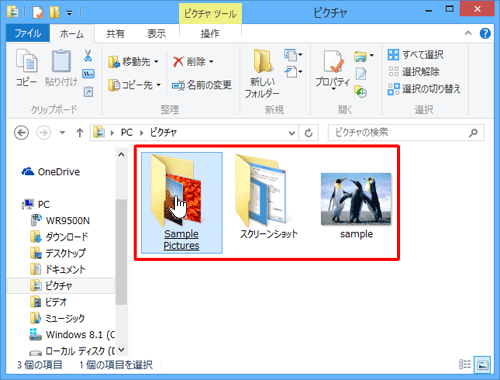Switch to Large icons view in status bar
This screenshot has width=500, height=380.
pyautogui.click(x=483, y=364)
